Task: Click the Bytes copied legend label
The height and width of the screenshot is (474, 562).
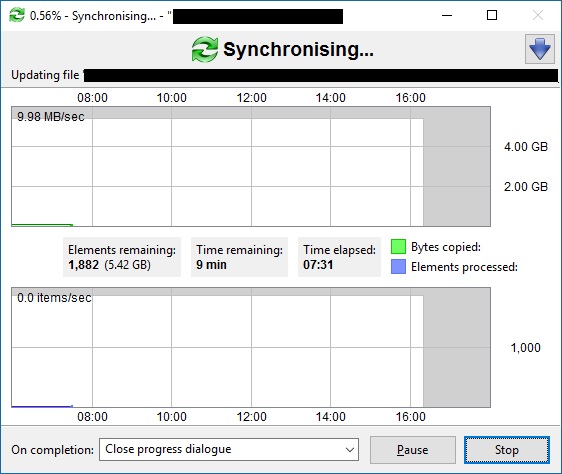Action: (x=446, y=247)
